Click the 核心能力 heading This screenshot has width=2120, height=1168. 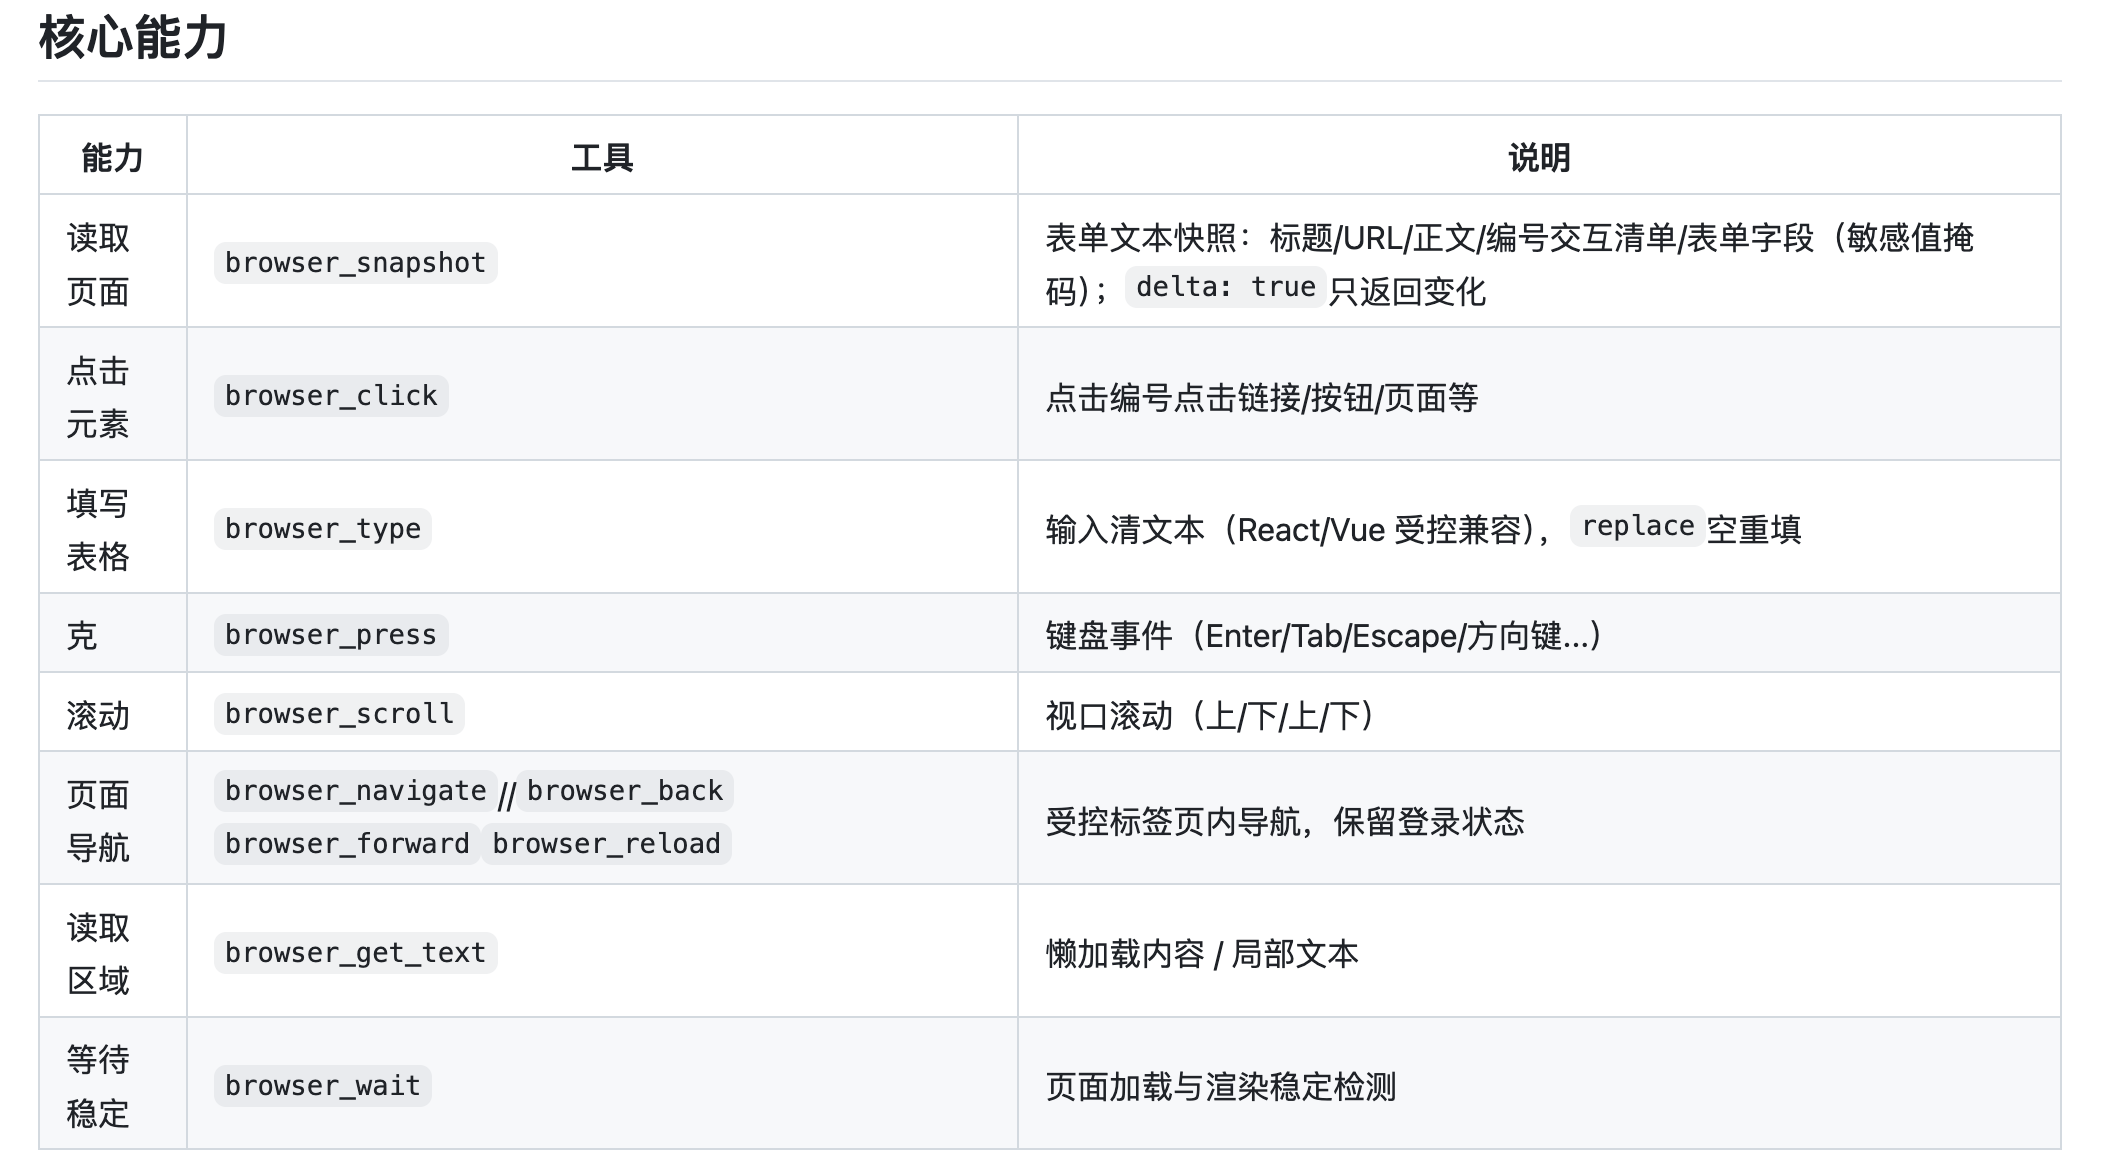click(x=133, y=39)
